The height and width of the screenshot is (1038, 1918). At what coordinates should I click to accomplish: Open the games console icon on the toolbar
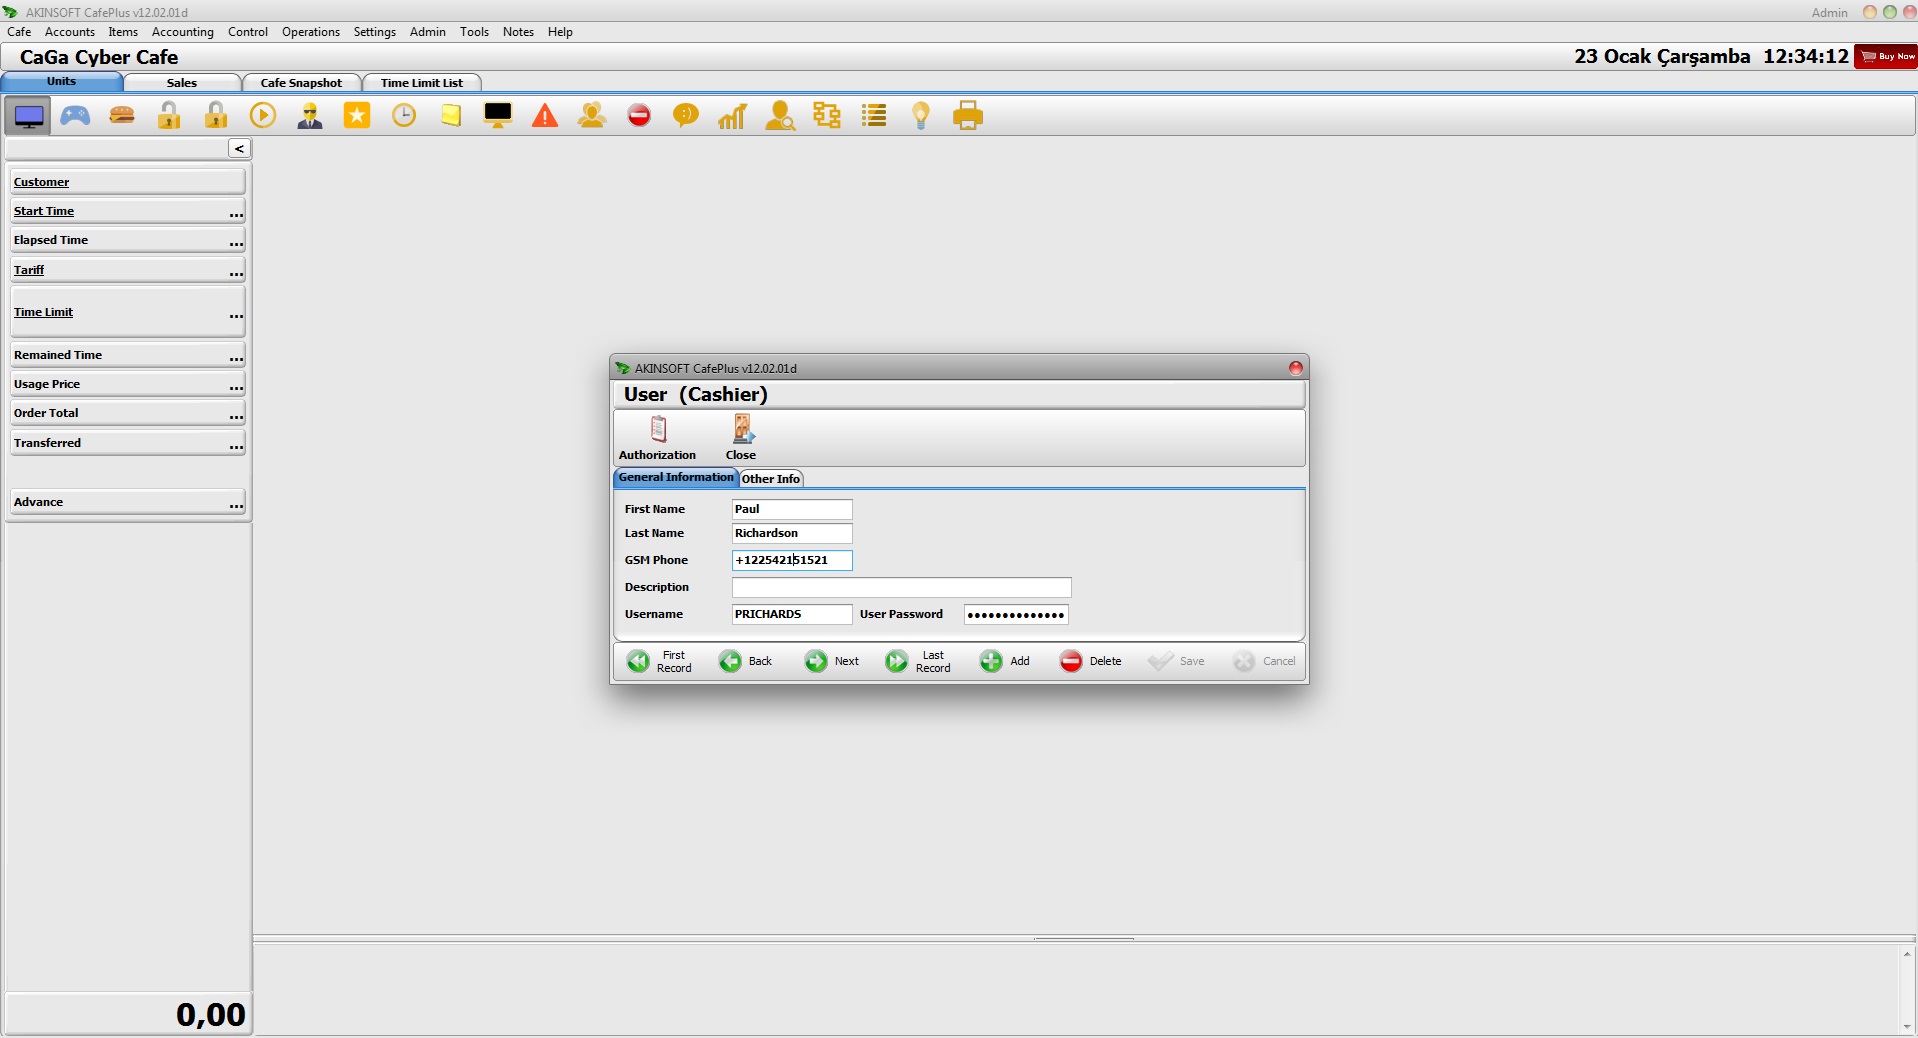click(x=74, y=115)
